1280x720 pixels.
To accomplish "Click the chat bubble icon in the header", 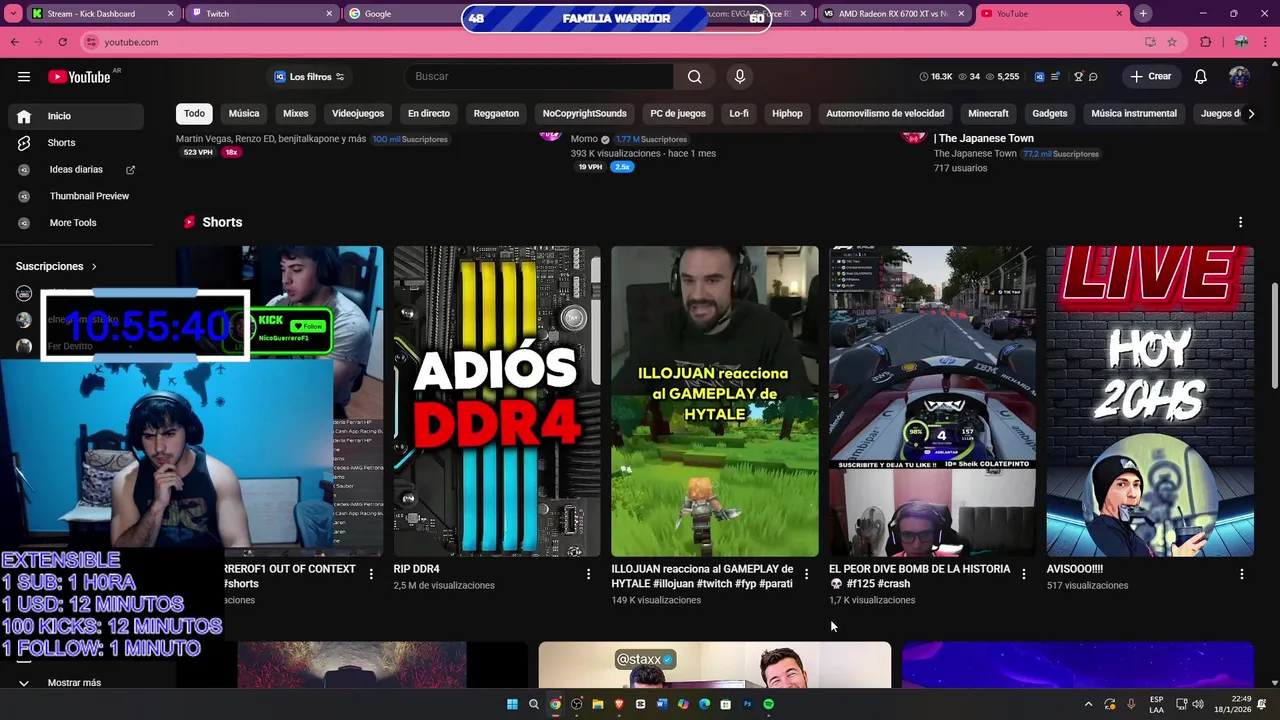I will 1093,77.
